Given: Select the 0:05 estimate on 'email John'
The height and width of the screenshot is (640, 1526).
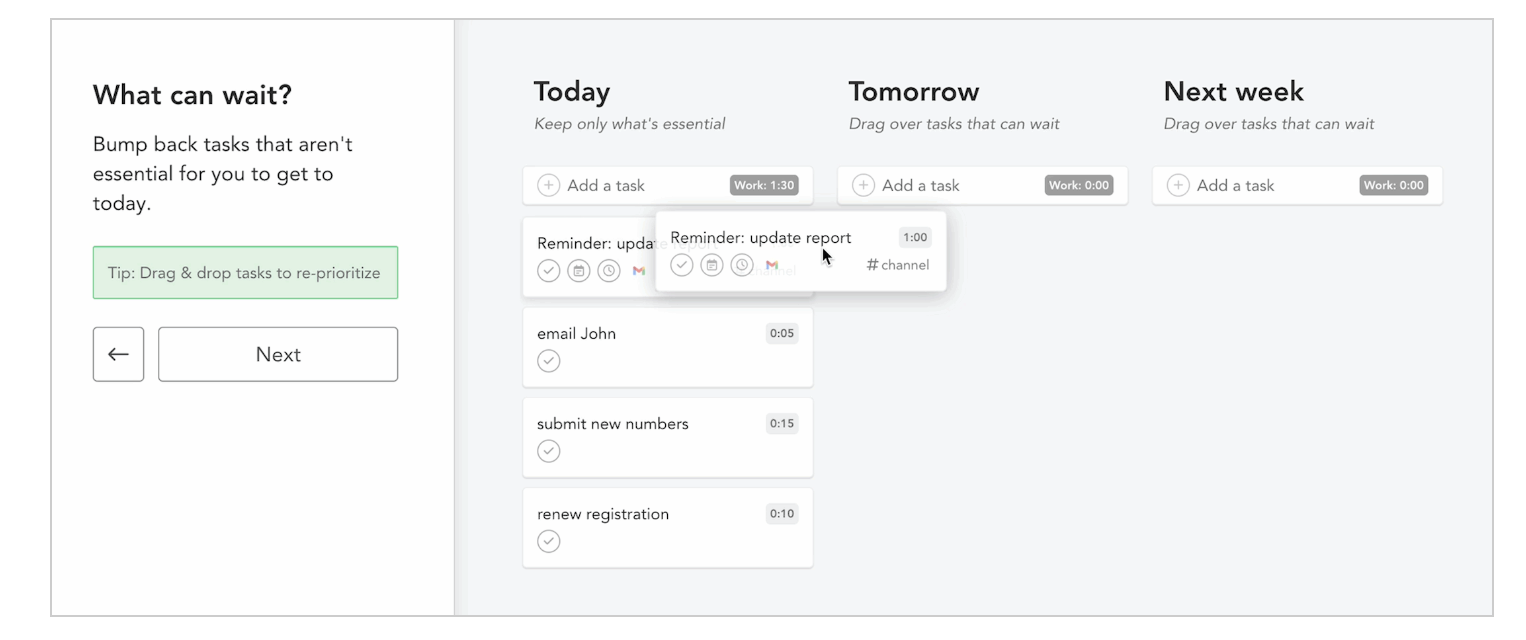Looking at the screenshot, I should click(782, 333).
